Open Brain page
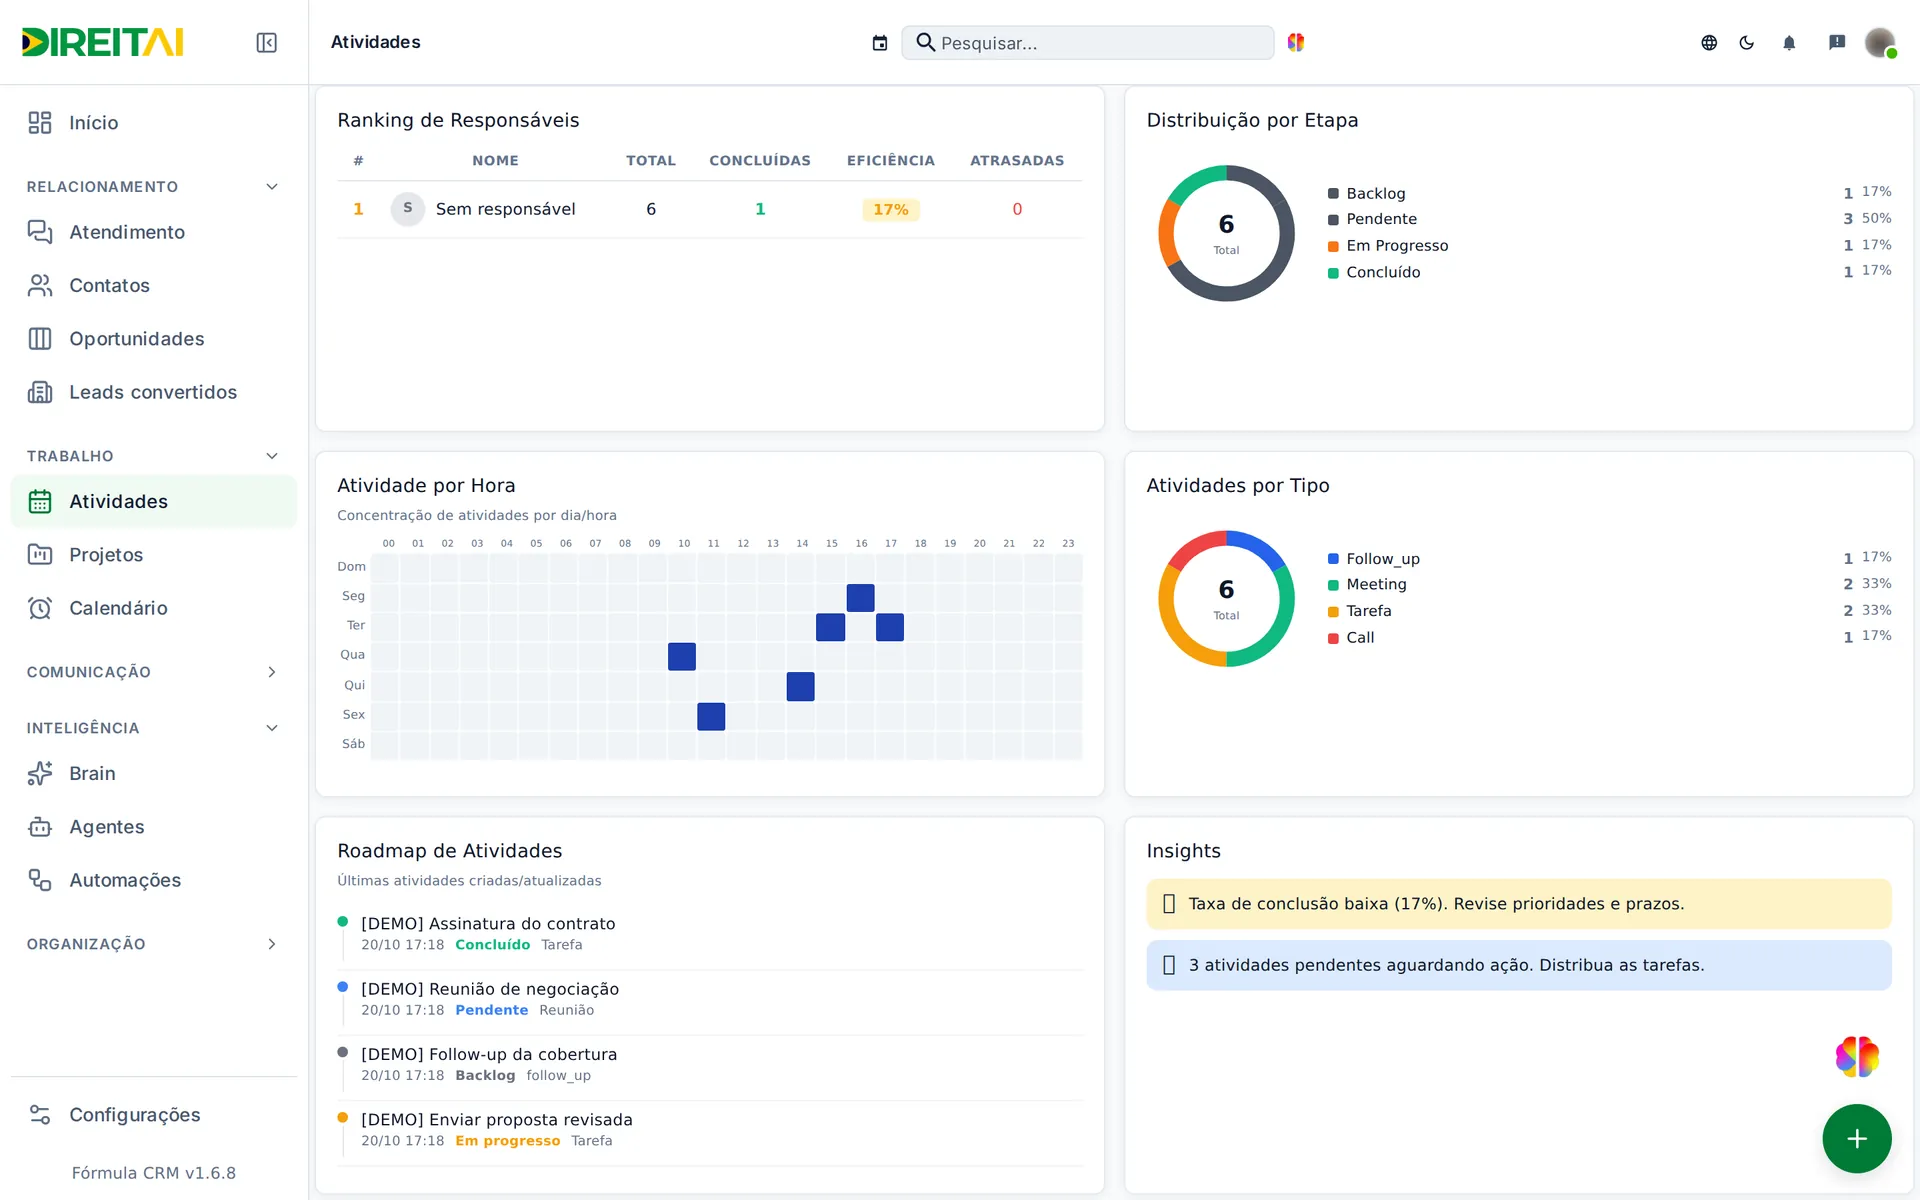1920x1200 pixels. [154, 773]
